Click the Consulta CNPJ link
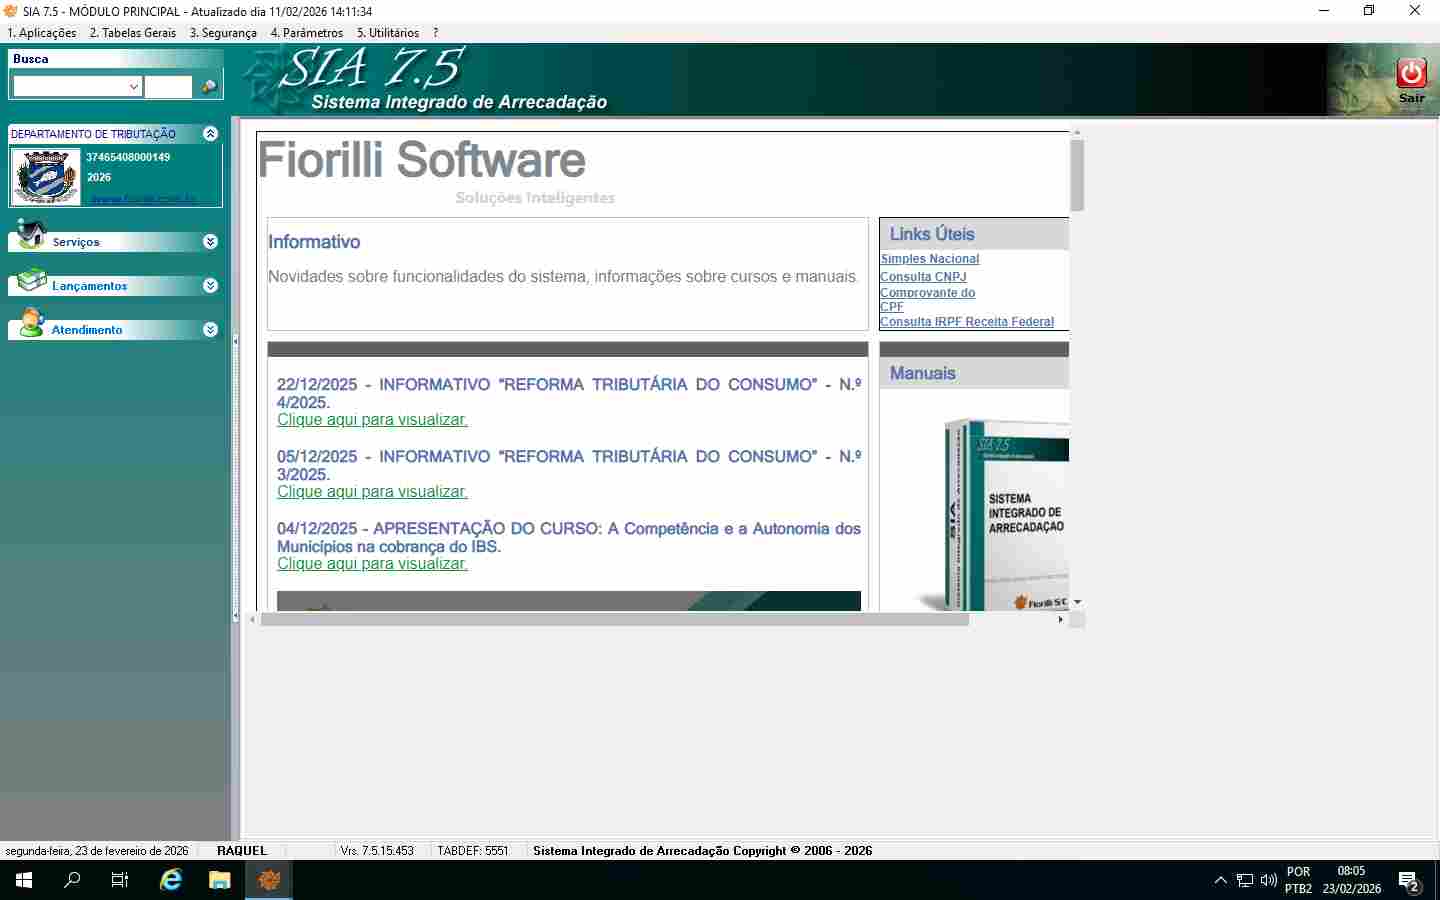This screenshot has height=900, width=1440. (x=923, y=277)
